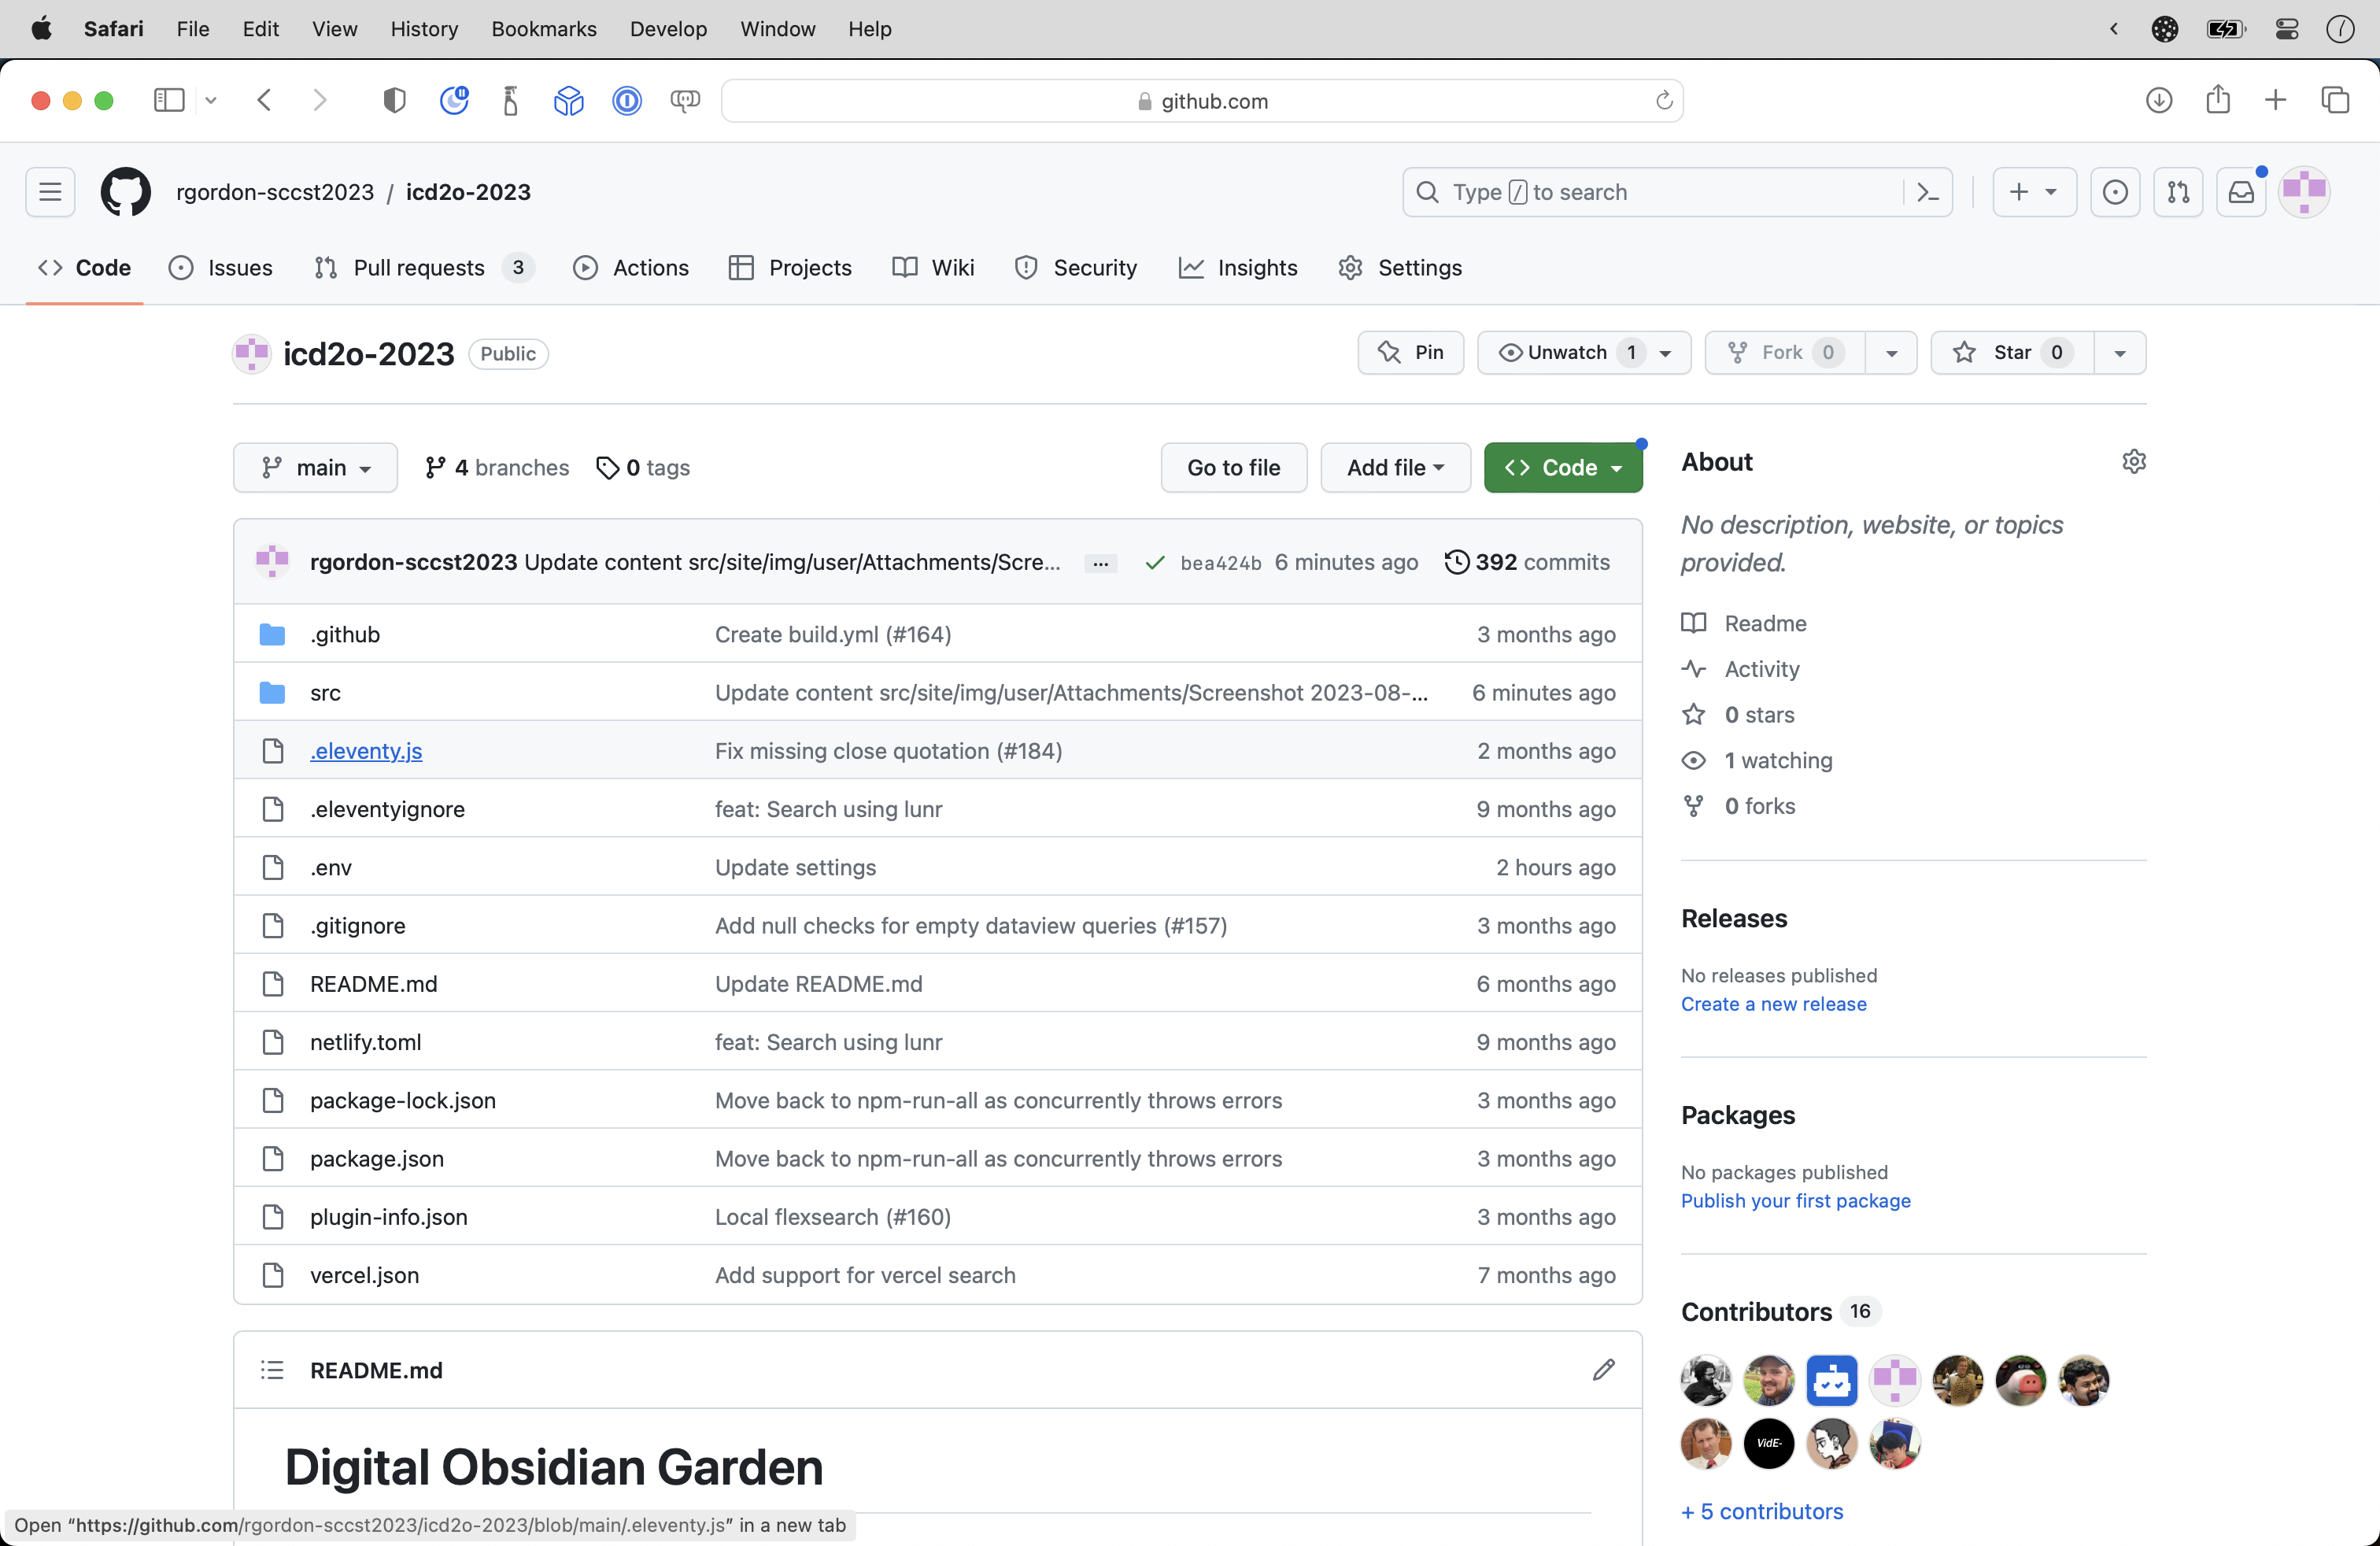Open 1Password extension icon

click(627, 100)
